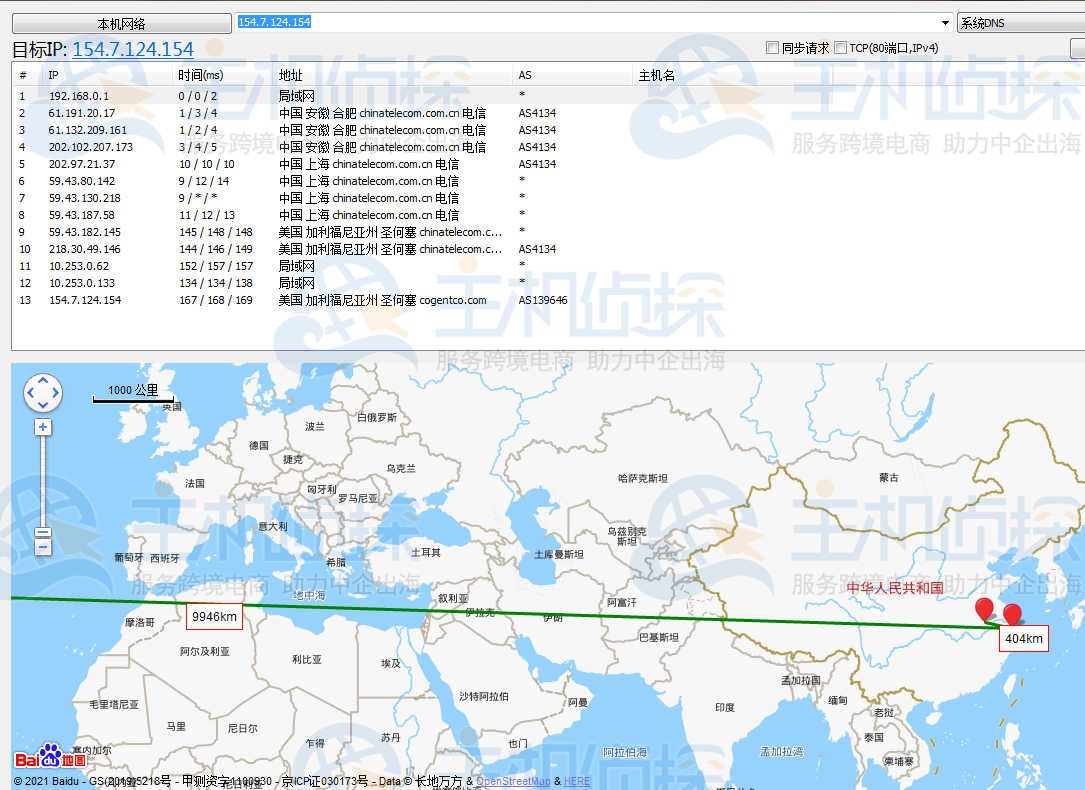1085x790 pixels.
Task: Click the map zoom slider handle
Action: (43, 533)
